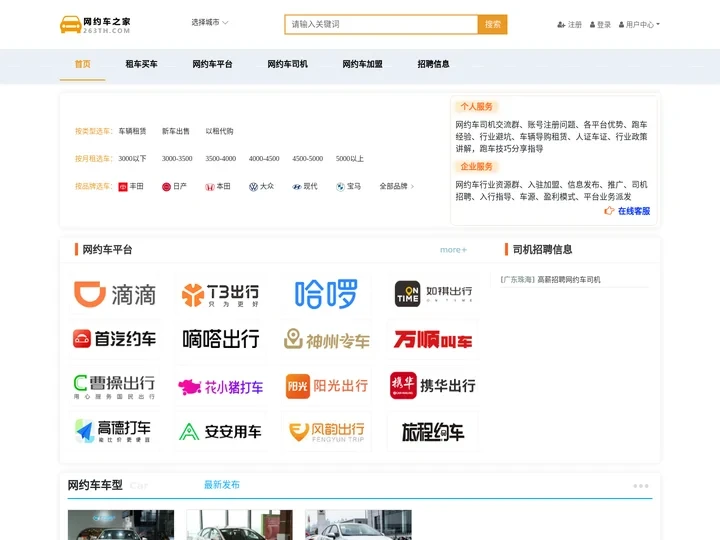Screen dimensions: 720x540
Task: Open the 网约车司机 nav tab
Action: pyautogui.click(x=287, y=64)
